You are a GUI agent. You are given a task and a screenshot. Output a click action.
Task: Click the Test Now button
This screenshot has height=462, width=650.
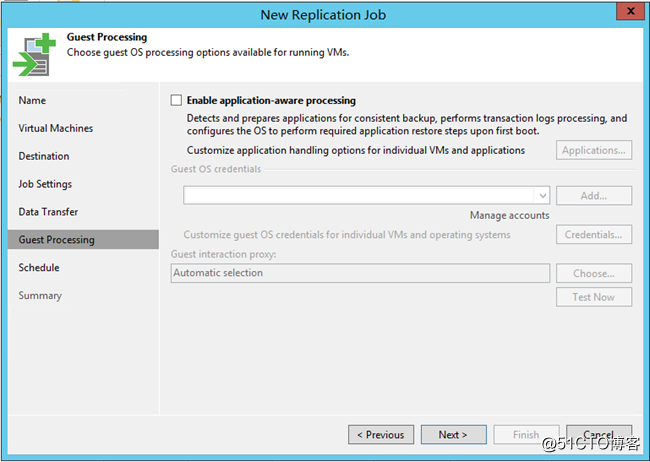[594, 297]
